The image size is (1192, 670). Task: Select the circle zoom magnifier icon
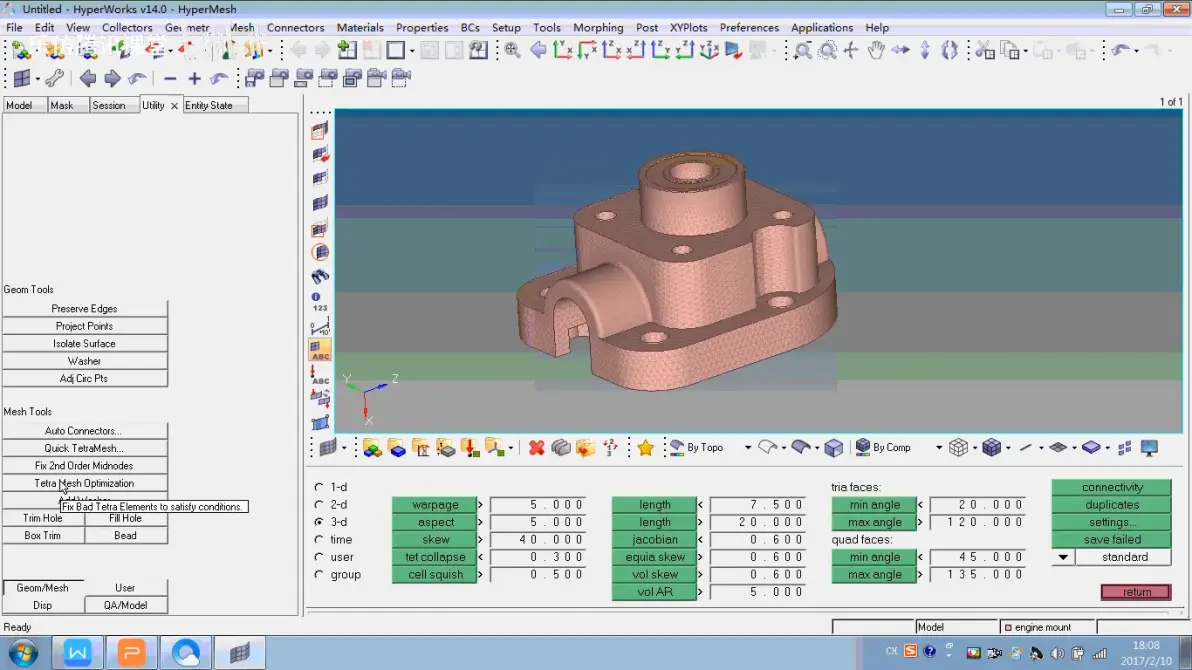(x=827, y=51)
